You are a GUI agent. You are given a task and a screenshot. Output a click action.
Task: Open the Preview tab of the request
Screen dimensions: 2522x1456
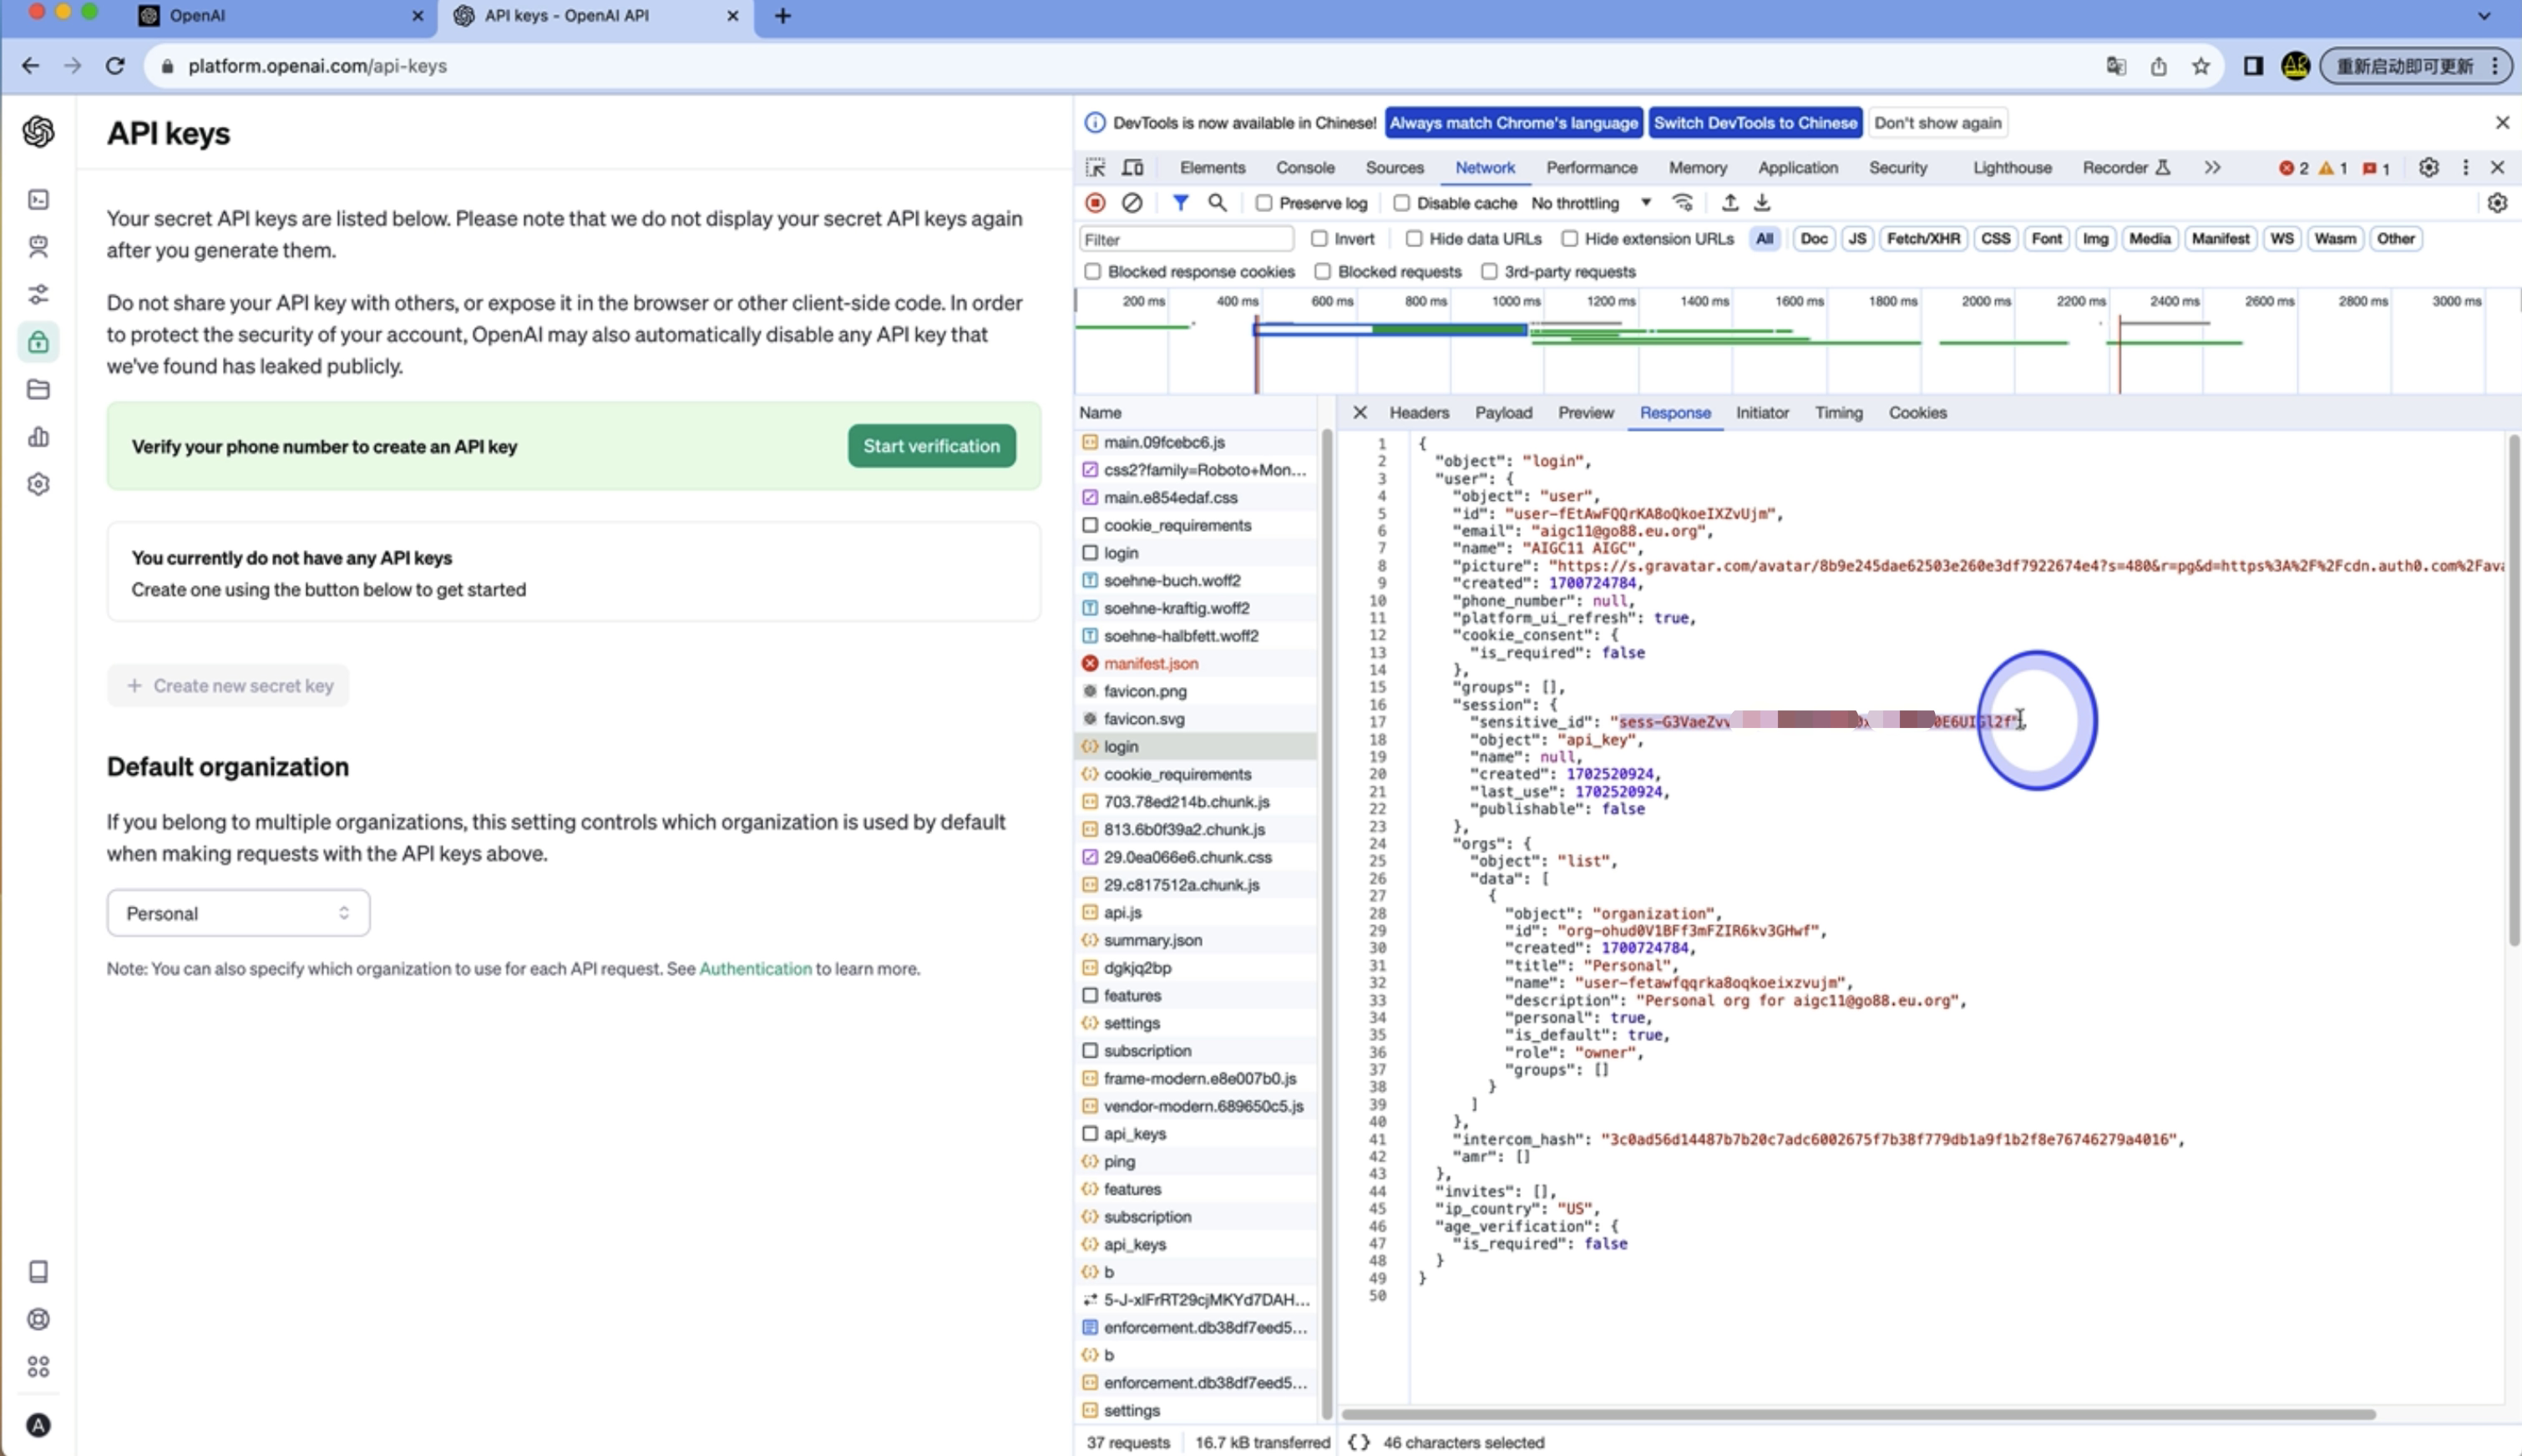1585,413
